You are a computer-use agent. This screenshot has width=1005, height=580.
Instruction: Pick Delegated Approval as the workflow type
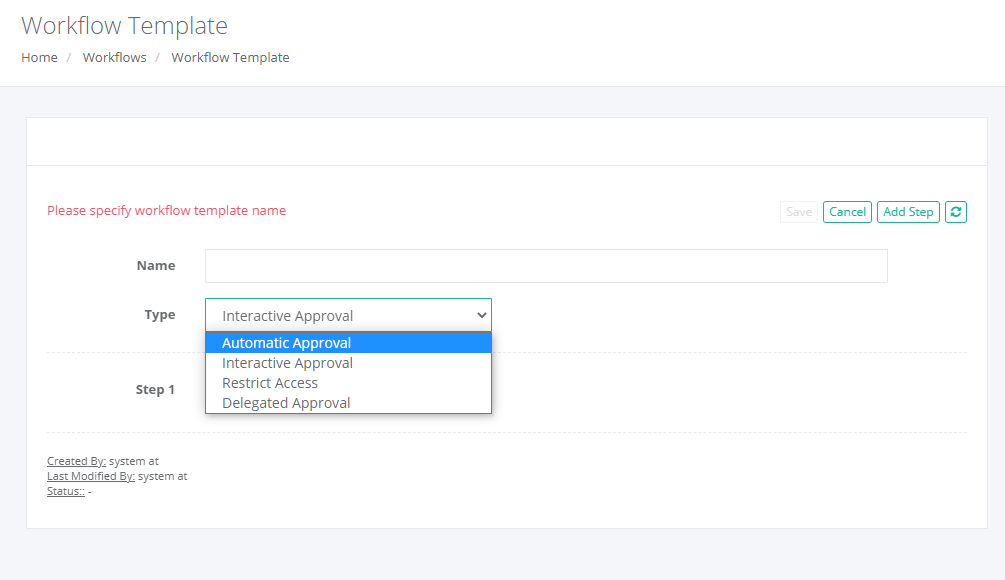(283, 402)
